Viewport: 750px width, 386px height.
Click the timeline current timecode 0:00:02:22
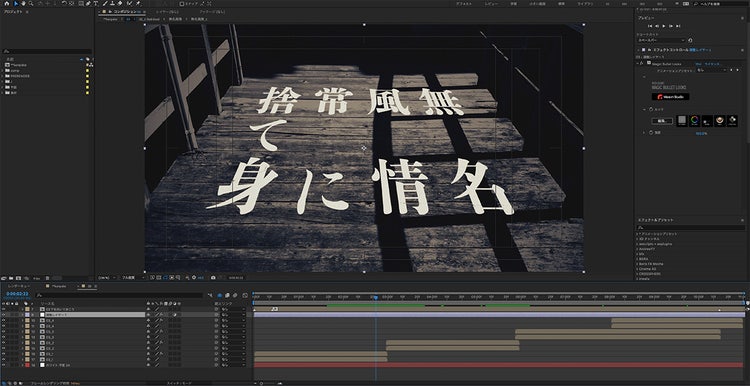point(17,294)
